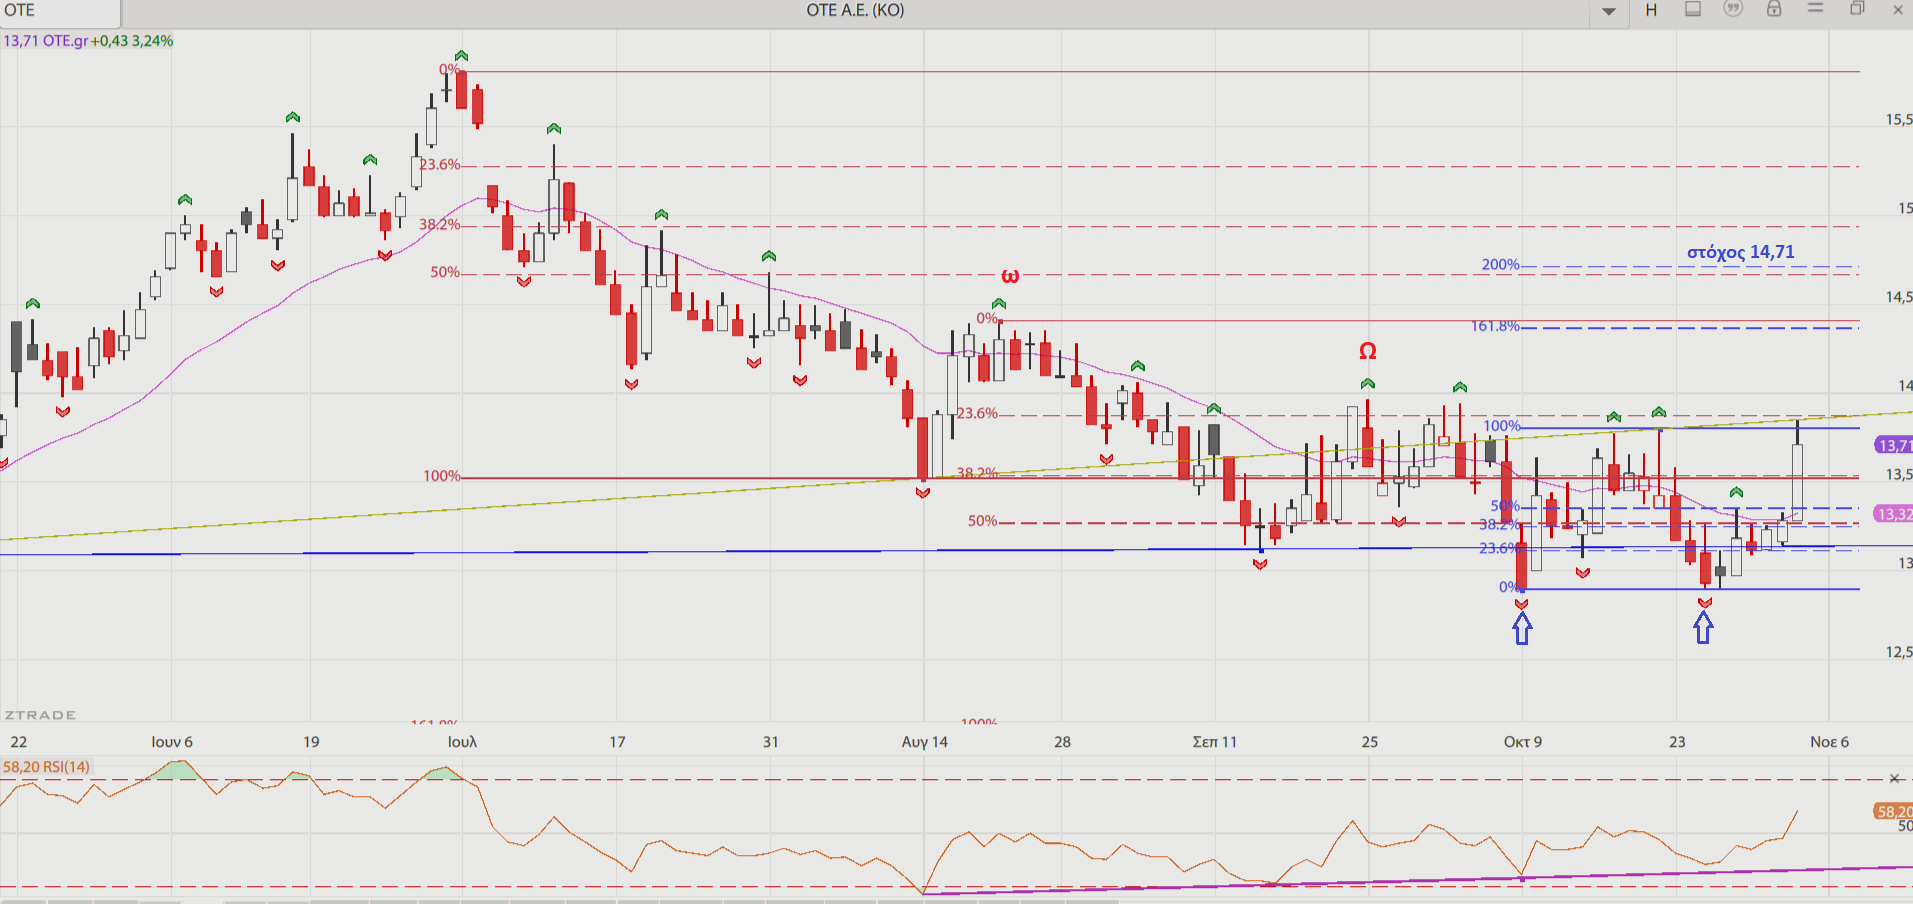1913x904 pixels.
Task: Click the Ιουν 6 date label
Action: (172, 742)
